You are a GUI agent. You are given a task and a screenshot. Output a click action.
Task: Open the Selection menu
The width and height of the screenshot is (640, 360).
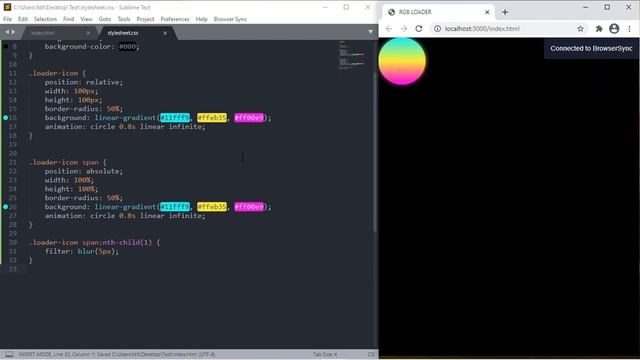coord(45,19)
